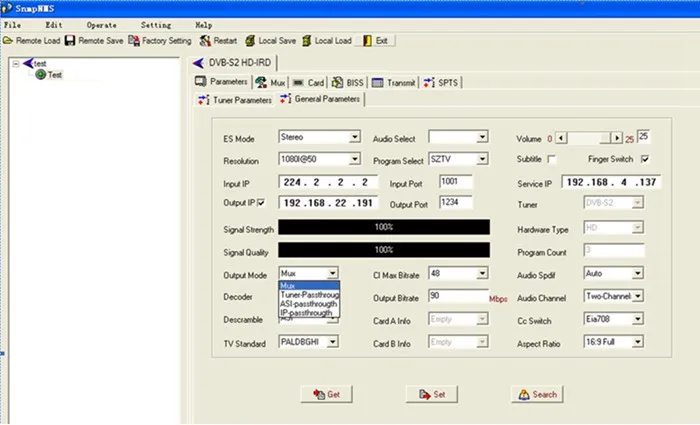Click the DVB-S2 HD-IRD arrow icon

pos(198,63)
